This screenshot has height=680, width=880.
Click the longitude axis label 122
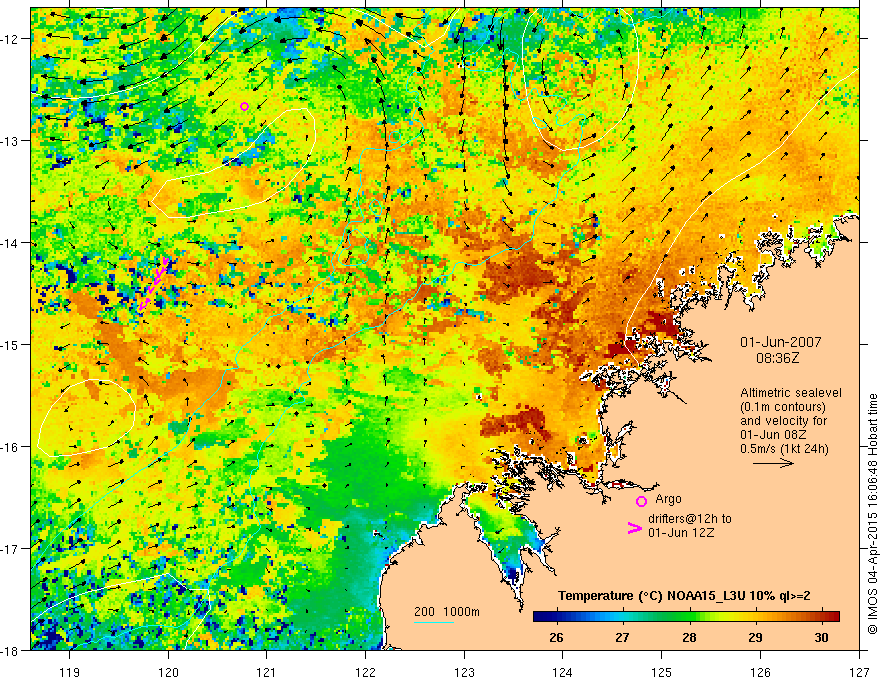pos(365,672)
